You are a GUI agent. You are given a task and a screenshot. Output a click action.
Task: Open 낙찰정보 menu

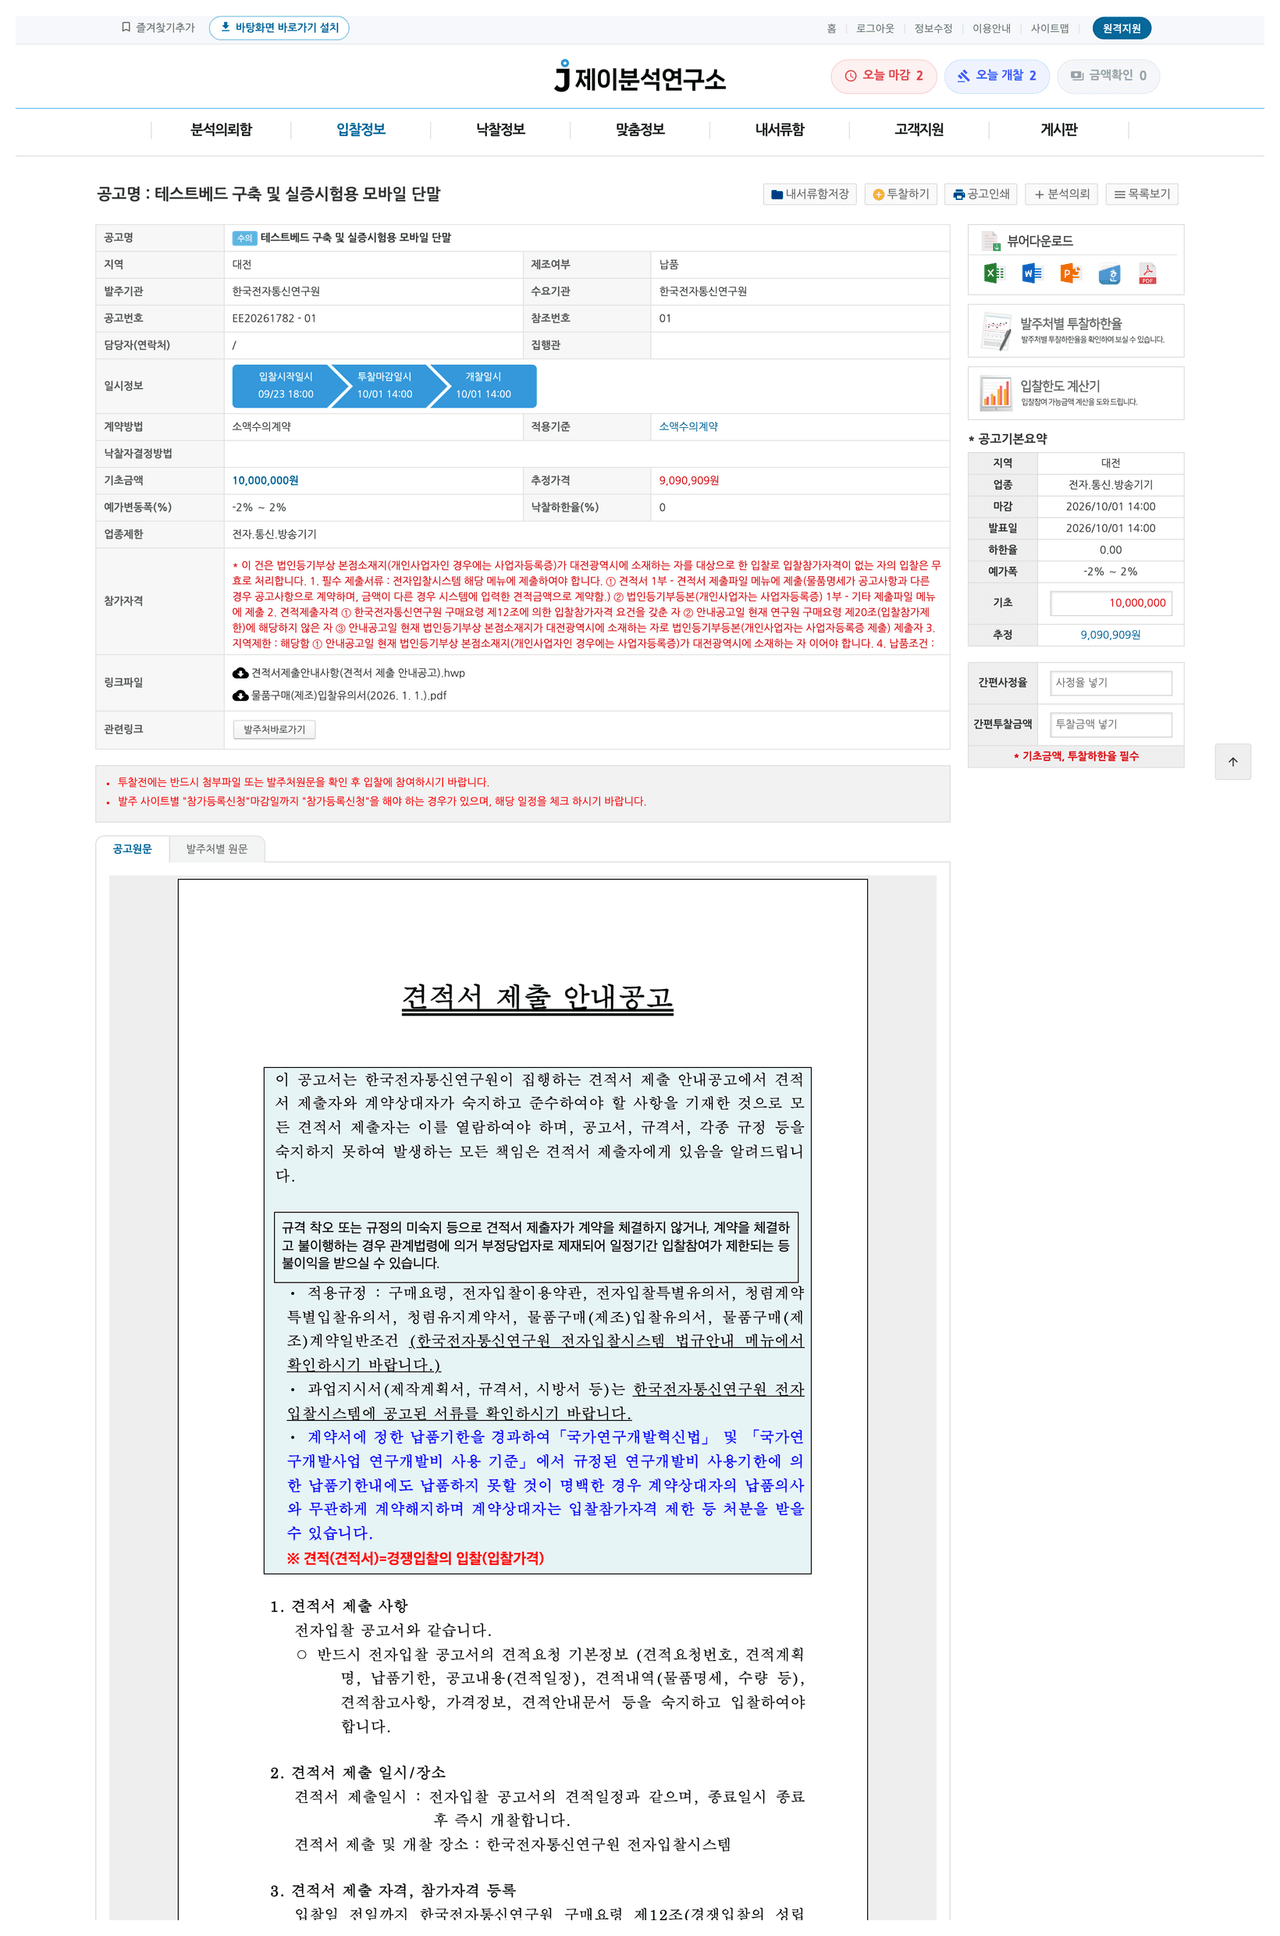[500, 130]
